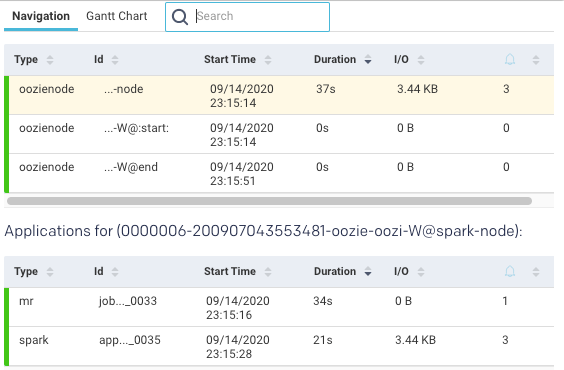Image resolution: width=564 pixels, height=370 pixels.
Task: Click Start Time header in top table
Action: click(230, 59)
